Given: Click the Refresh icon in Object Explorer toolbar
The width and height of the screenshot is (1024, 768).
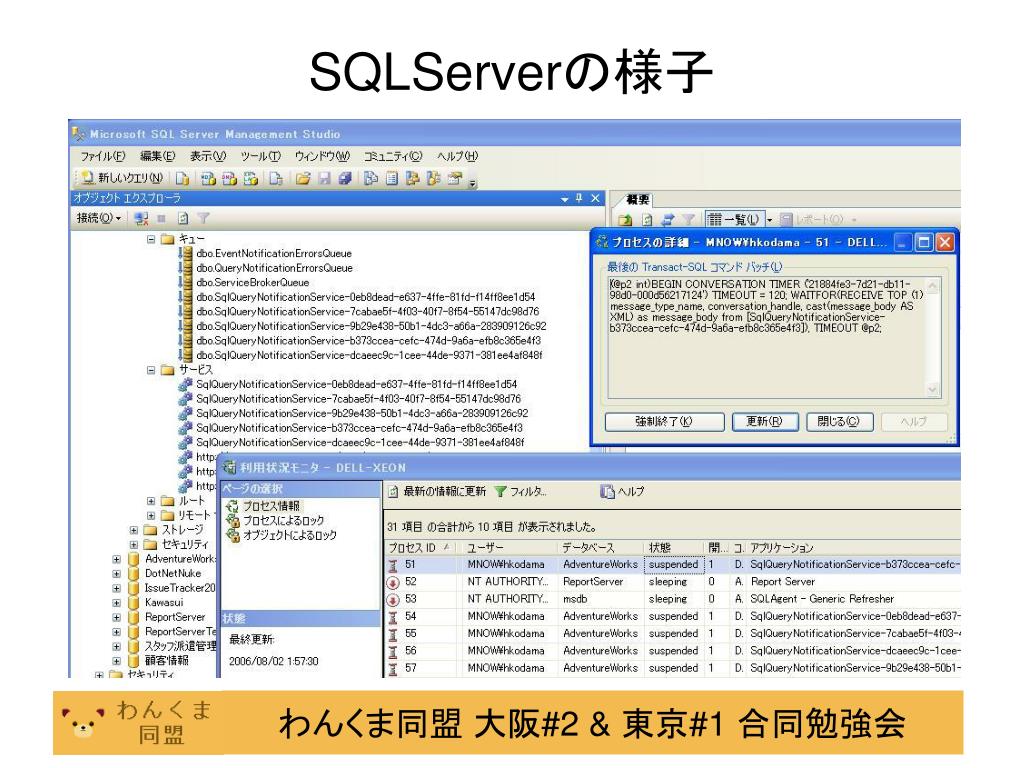Looking at the screenshot, I should pos(183,218).
